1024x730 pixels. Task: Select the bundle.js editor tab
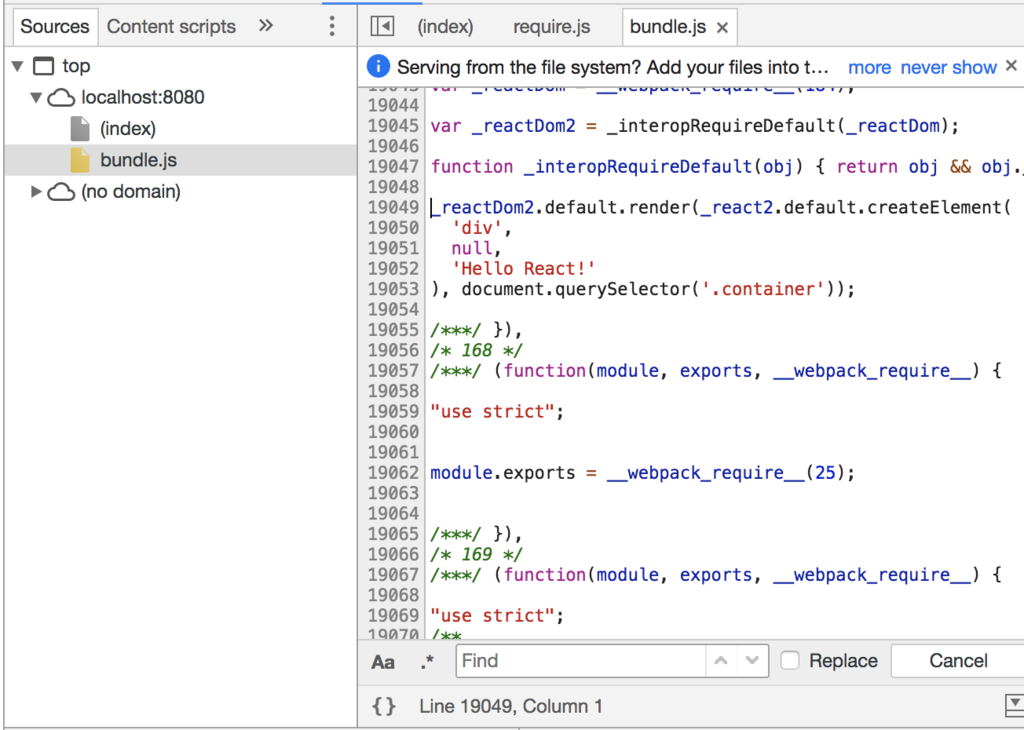[667, 27]
